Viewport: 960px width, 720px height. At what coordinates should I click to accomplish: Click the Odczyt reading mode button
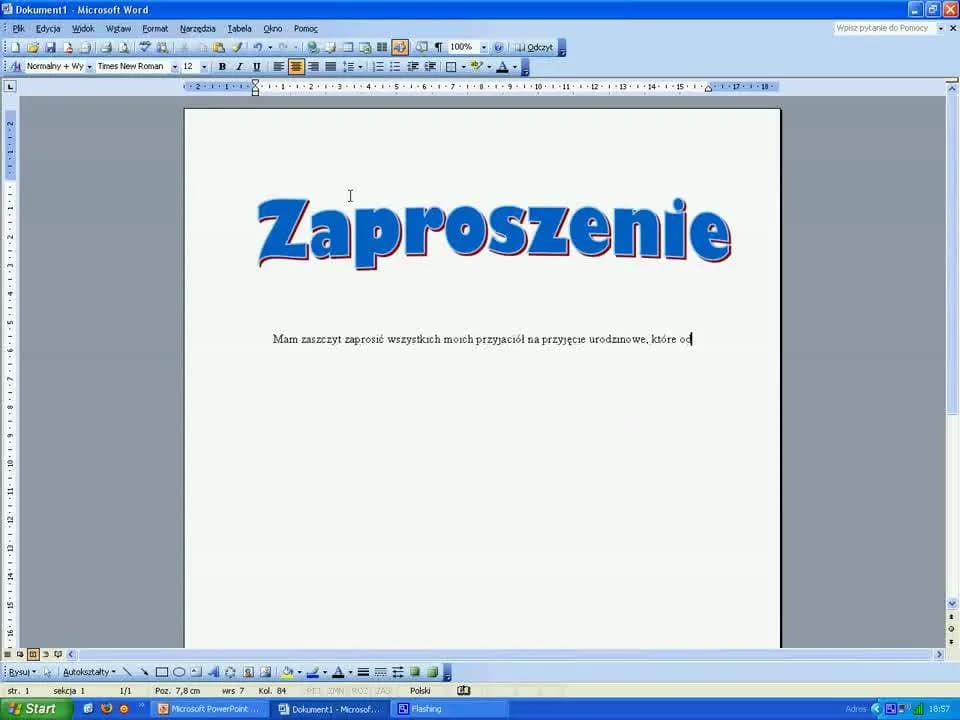[537, 47]
